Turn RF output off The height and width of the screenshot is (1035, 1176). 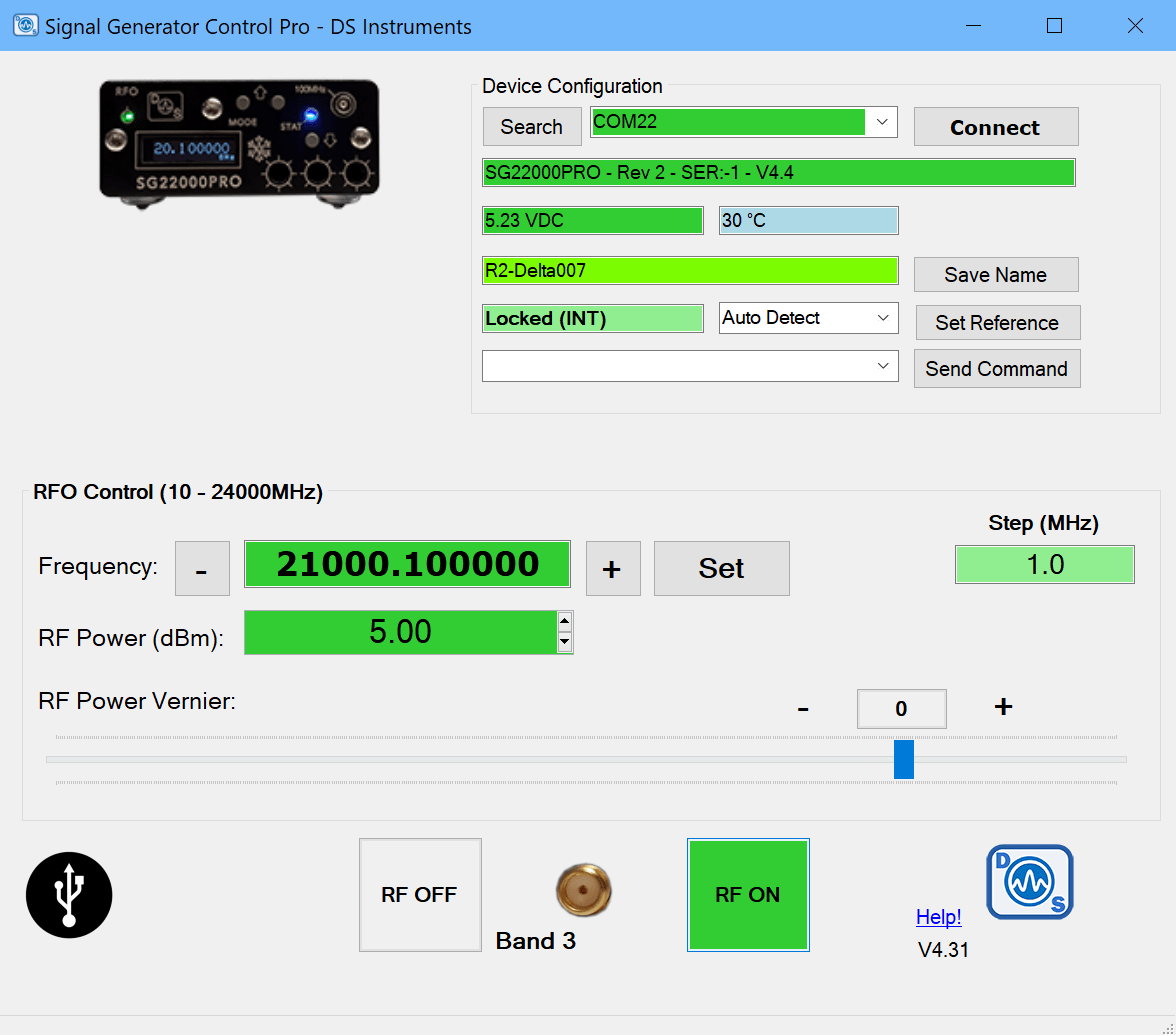[420, 895]
